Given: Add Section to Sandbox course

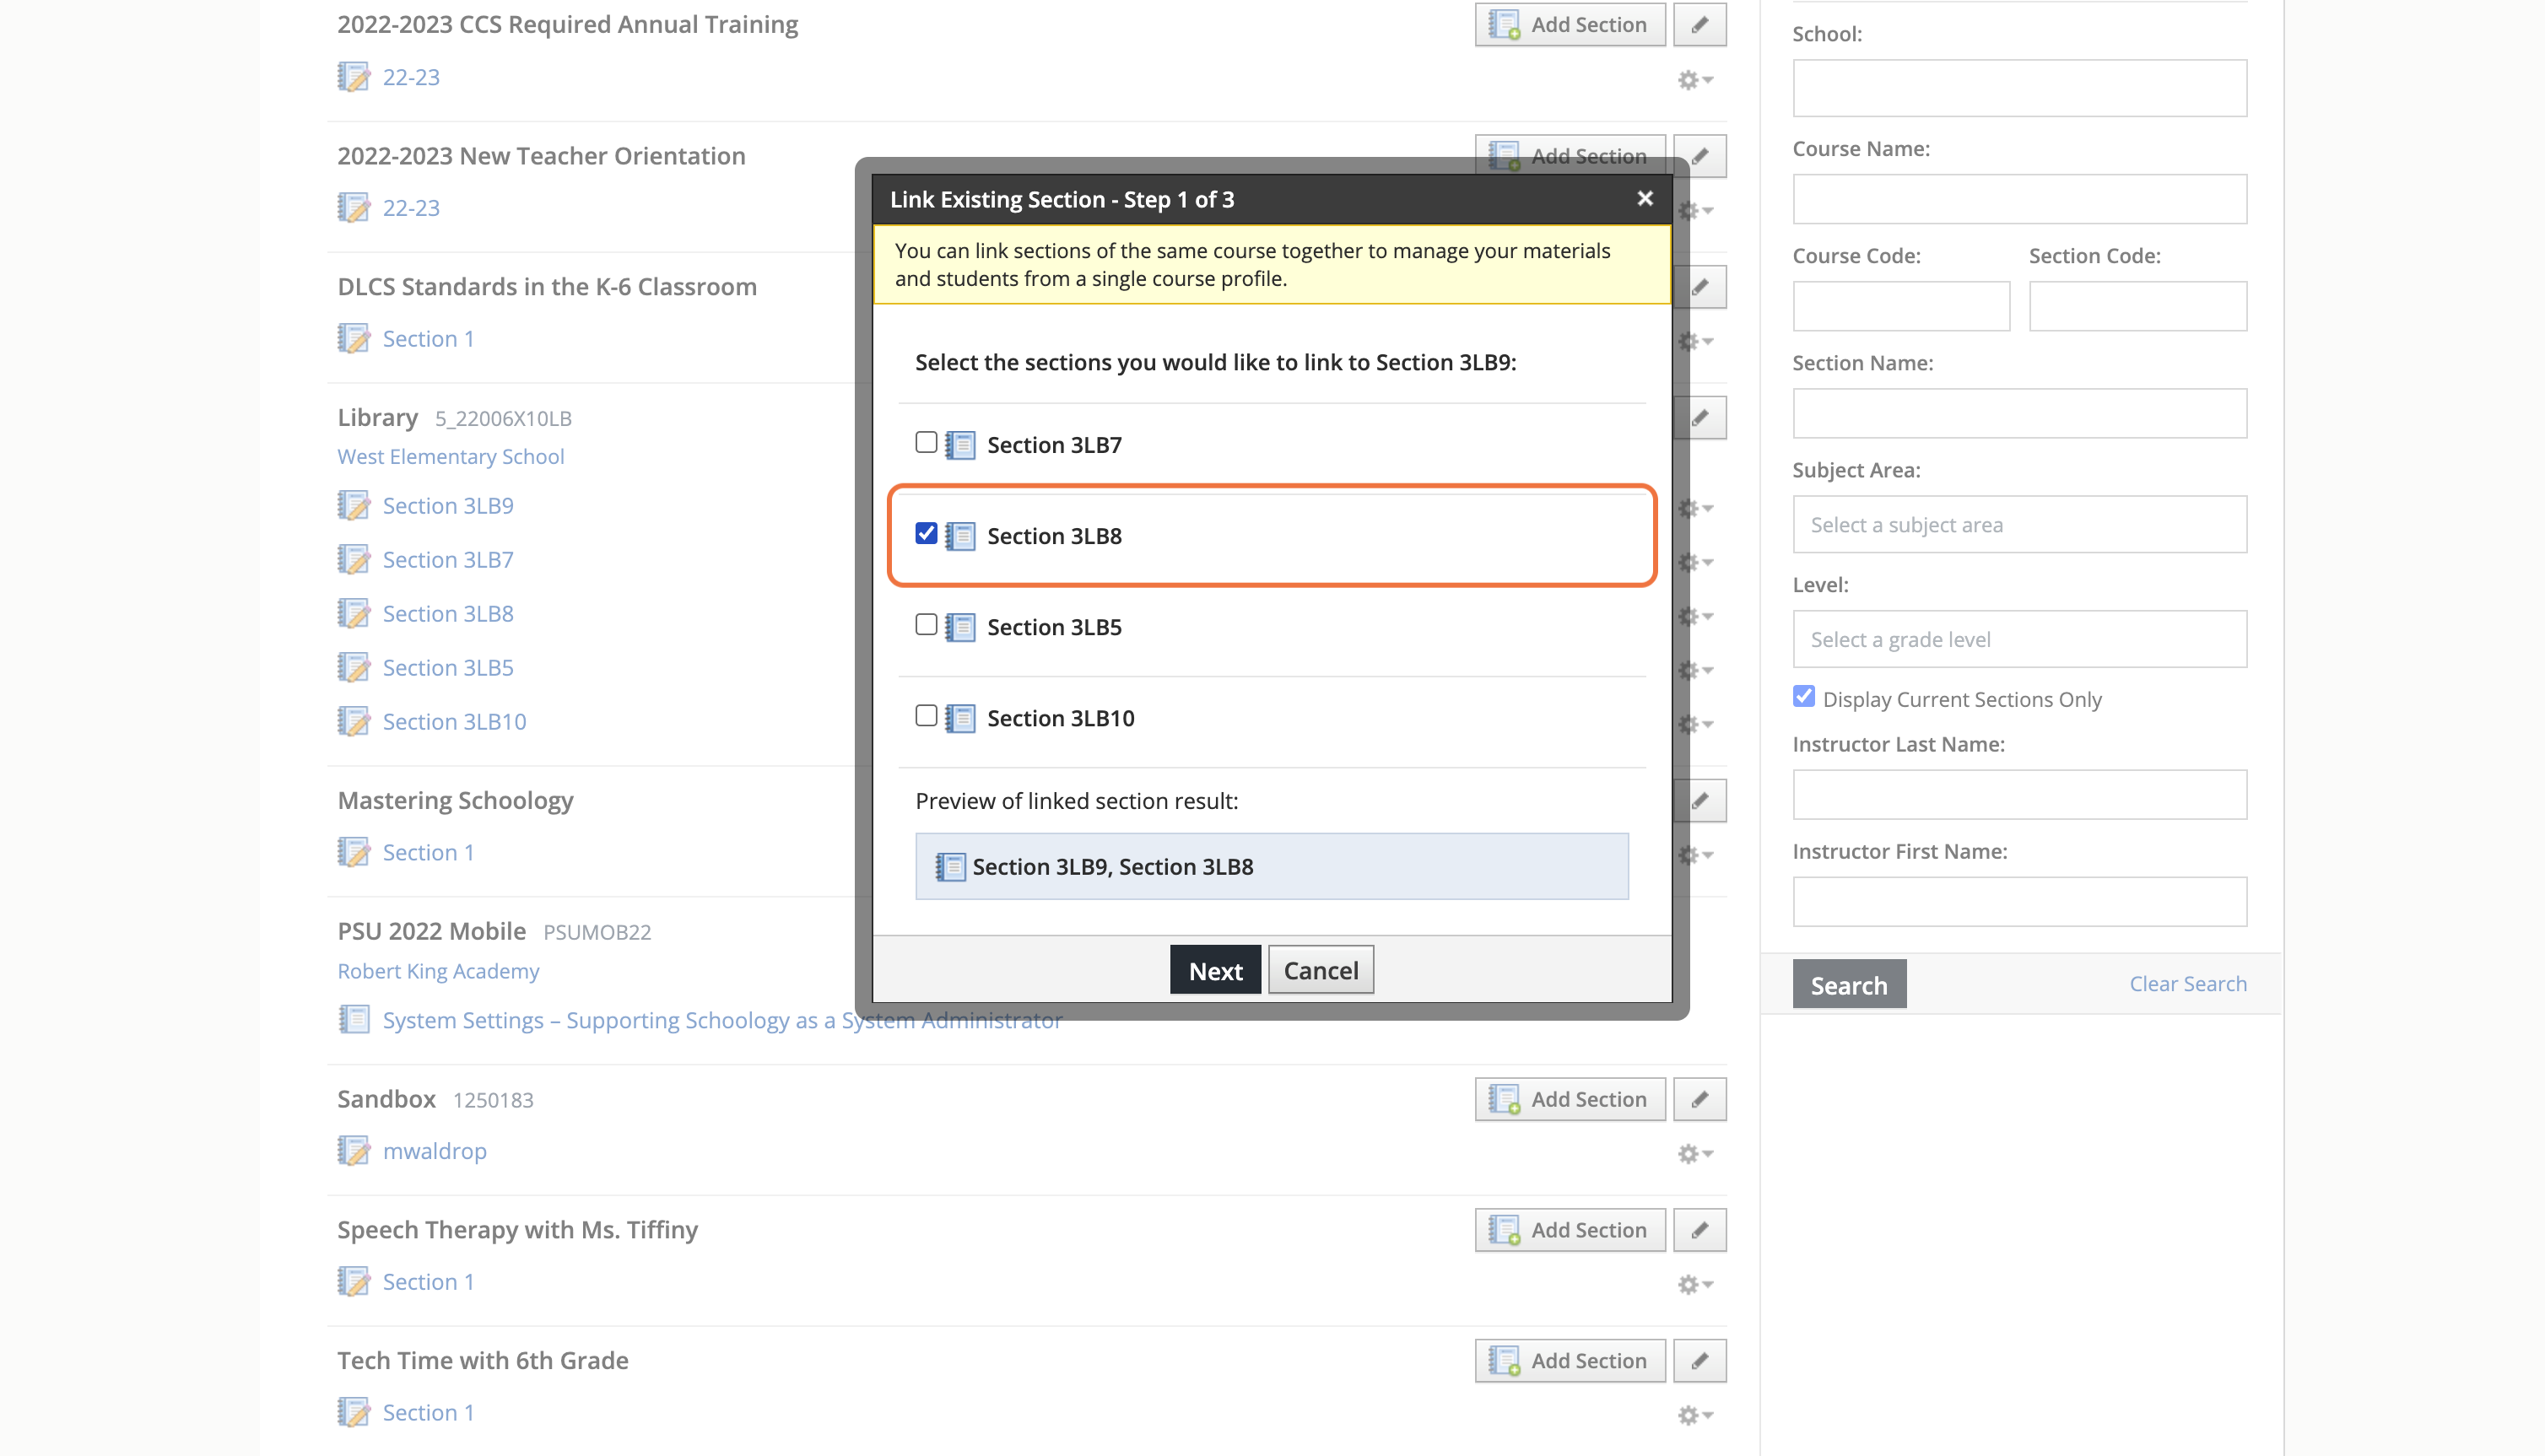Looking at the screenshot, I should pyautogui.click(x=1569, y=1099).
